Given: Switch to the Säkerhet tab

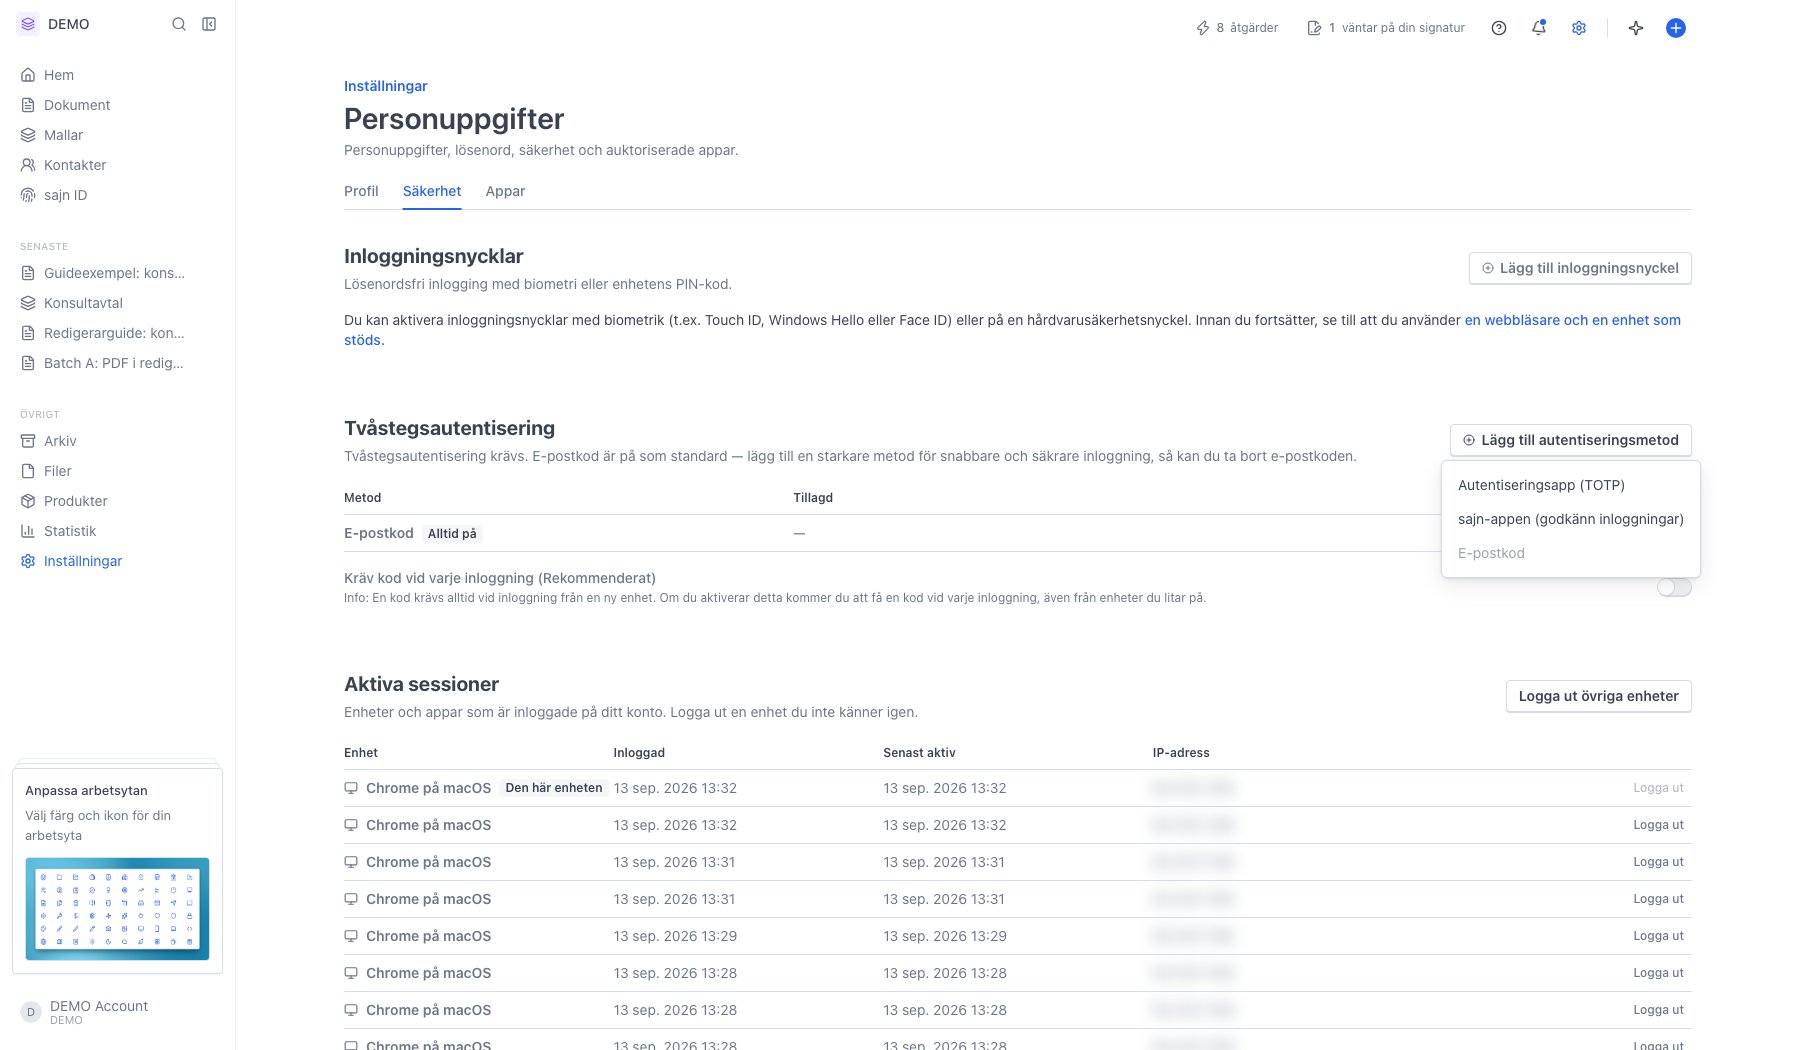Looking at the screenshot, I should tap(432, 191).
